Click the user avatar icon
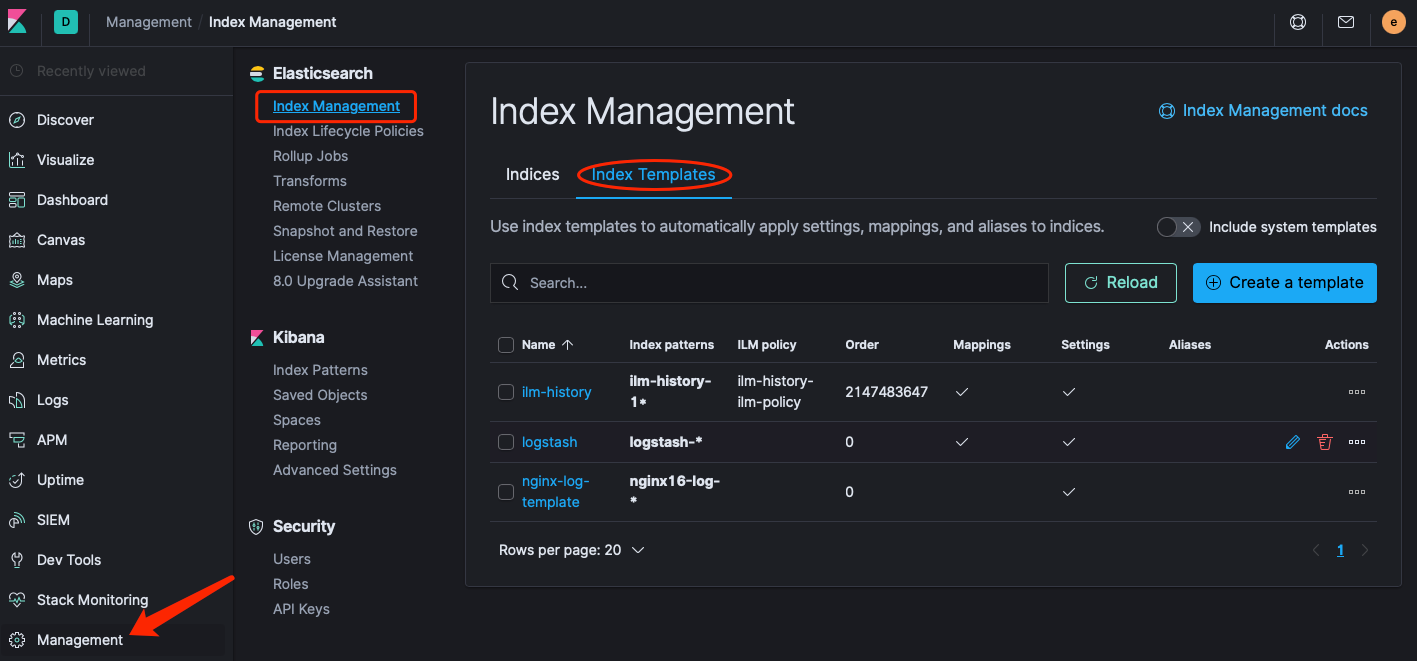Viewport: 1417px width, 661px height. pos(1393,22)
